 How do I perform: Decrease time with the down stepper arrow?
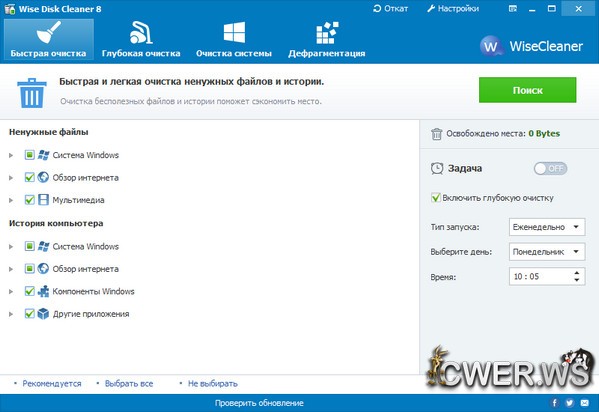click(x=576, y=280)
